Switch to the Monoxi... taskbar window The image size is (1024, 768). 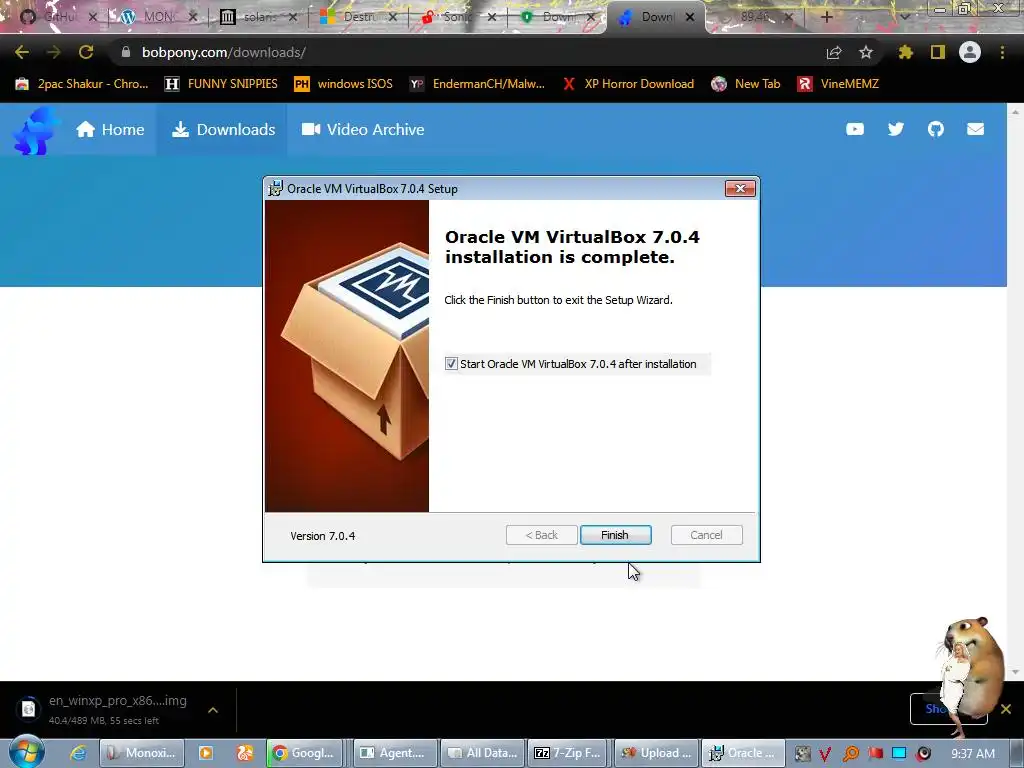pos(142,753)
